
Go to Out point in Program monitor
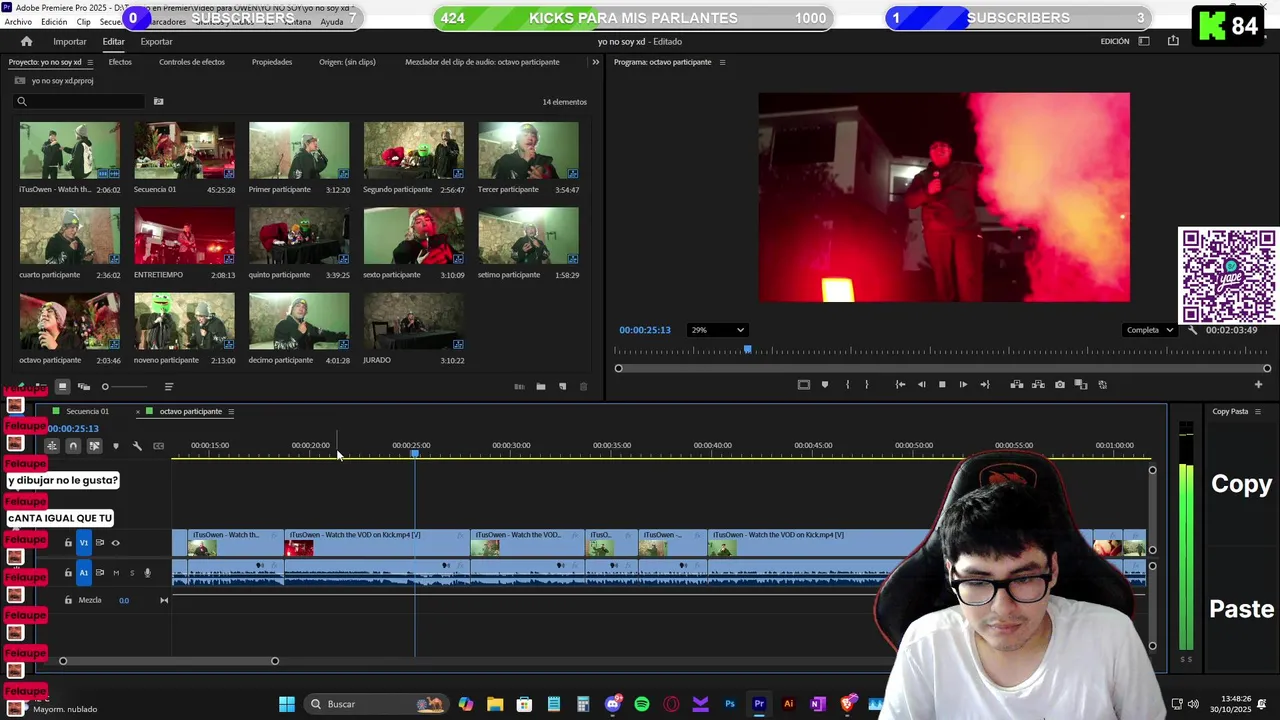(985, 384)
